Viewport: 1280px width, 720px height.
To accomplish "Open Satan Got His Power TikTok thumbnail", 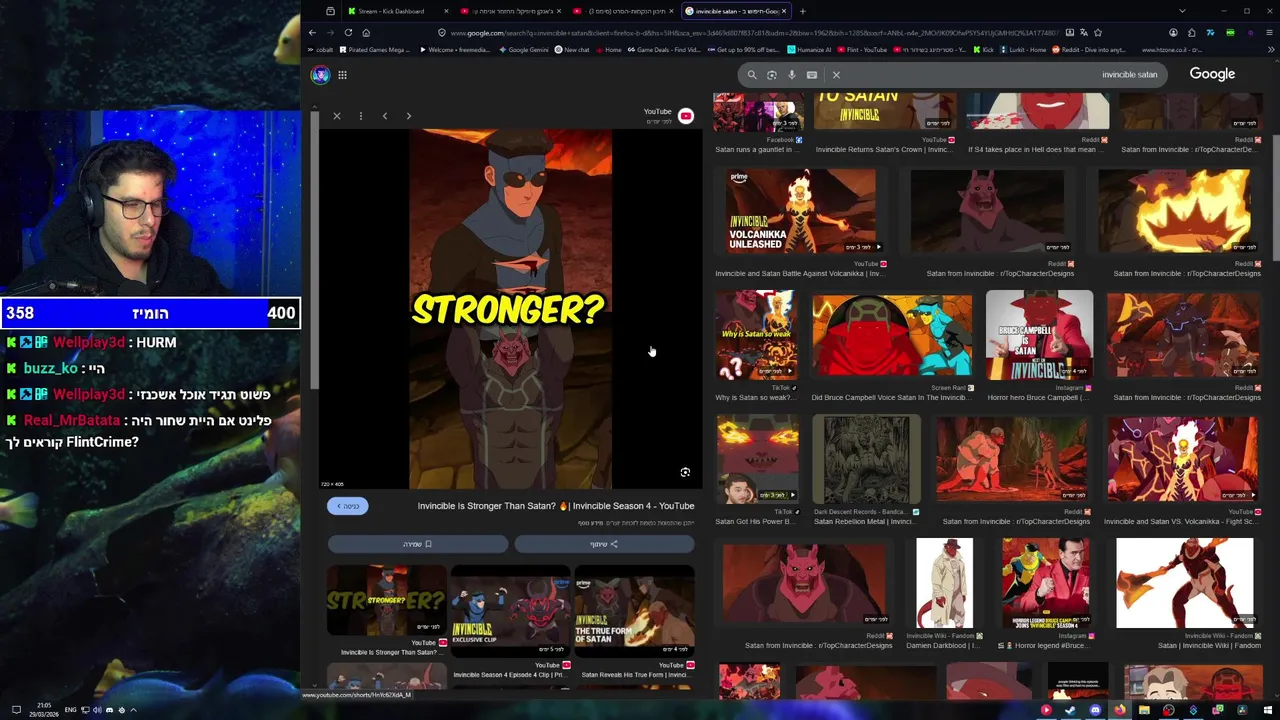I will tap(757, 460).
